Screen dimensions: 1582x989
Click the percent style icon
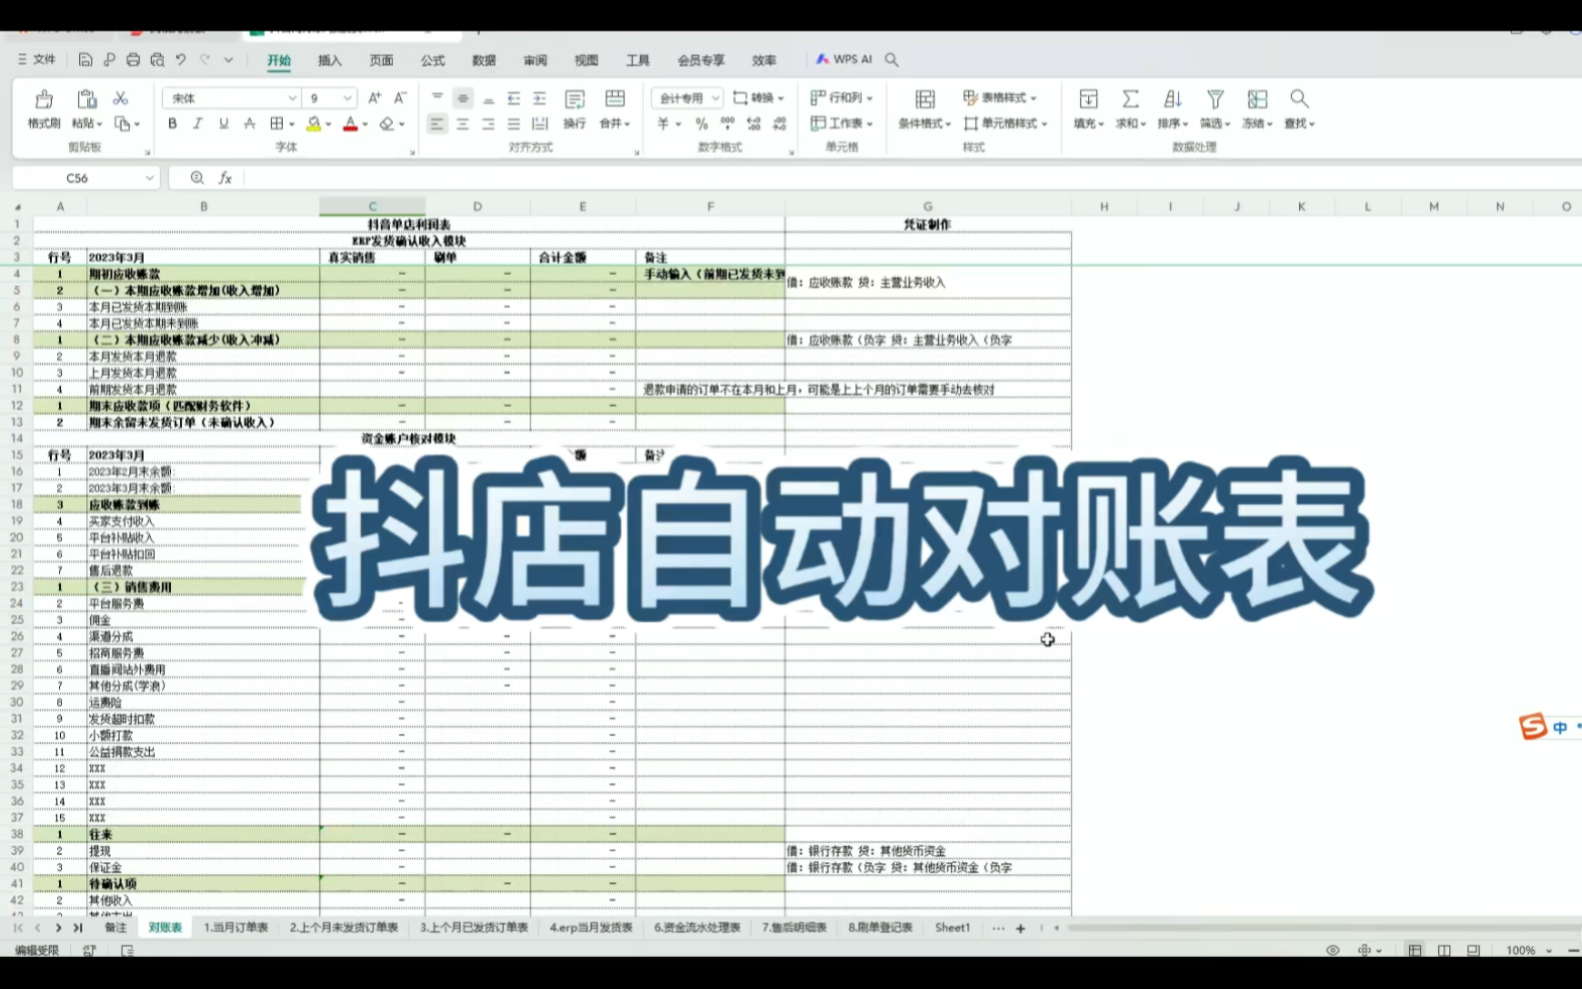point(701,124)
